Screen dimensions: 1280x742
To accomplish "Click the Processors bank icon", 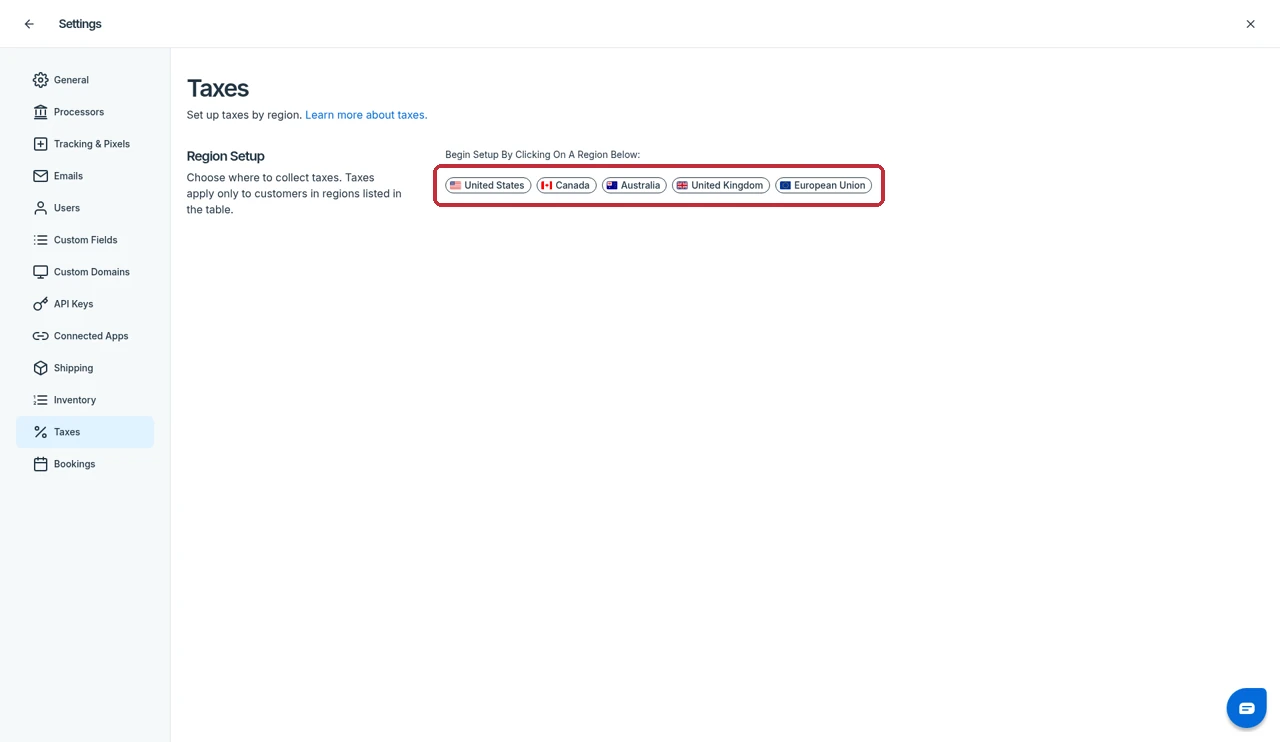I will point(40,112).
